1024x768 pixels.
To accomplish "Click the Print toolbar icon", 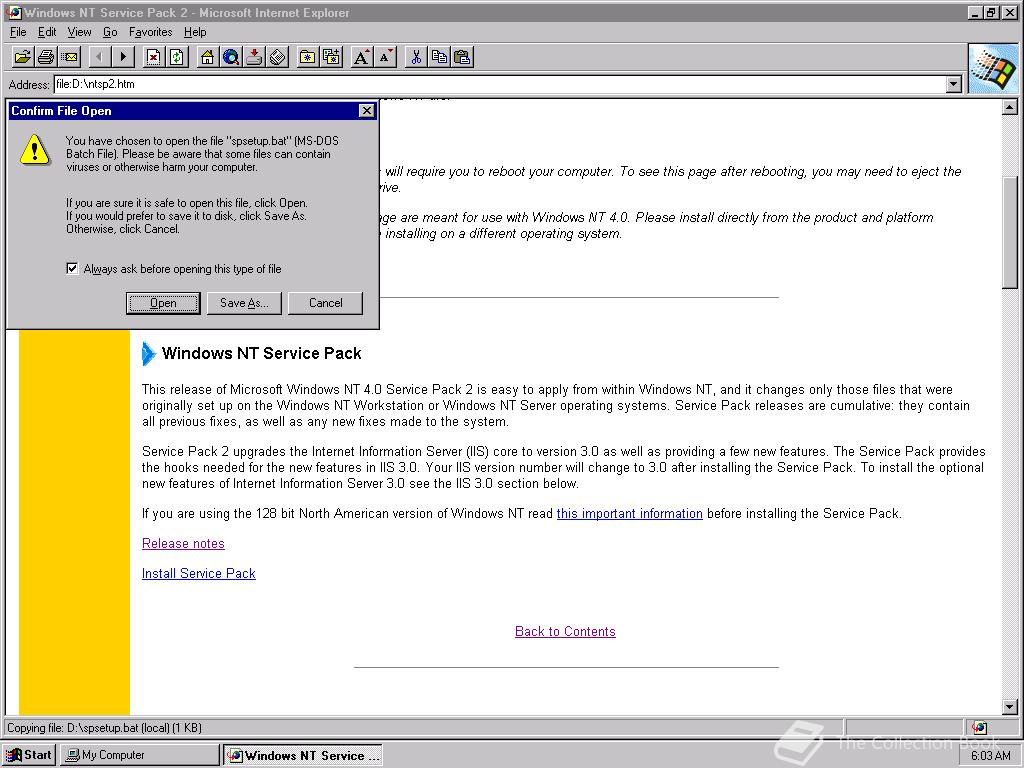I will [x=46, y=57].
